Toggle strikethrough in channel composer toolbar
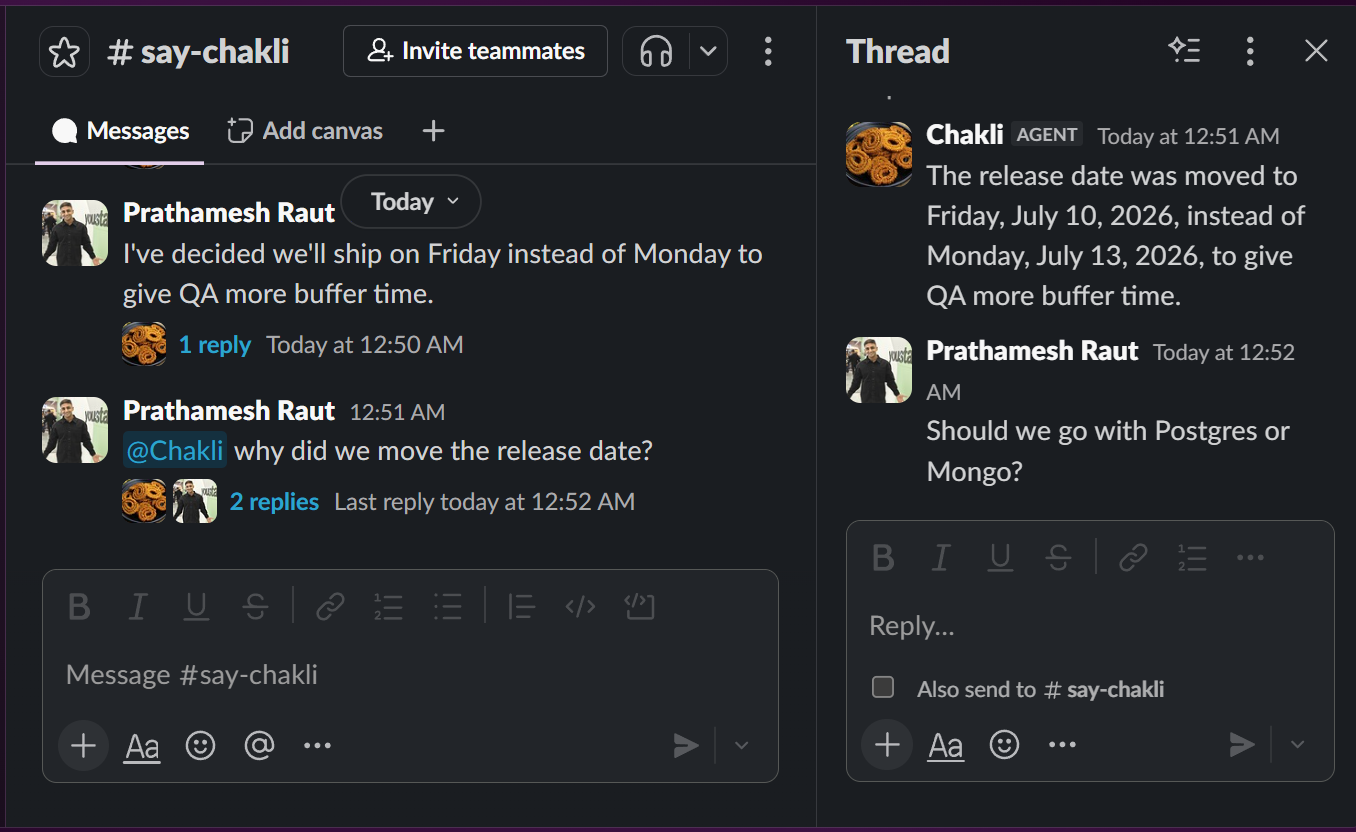This screenshot has width=1356, height=832. click(255, 606)
